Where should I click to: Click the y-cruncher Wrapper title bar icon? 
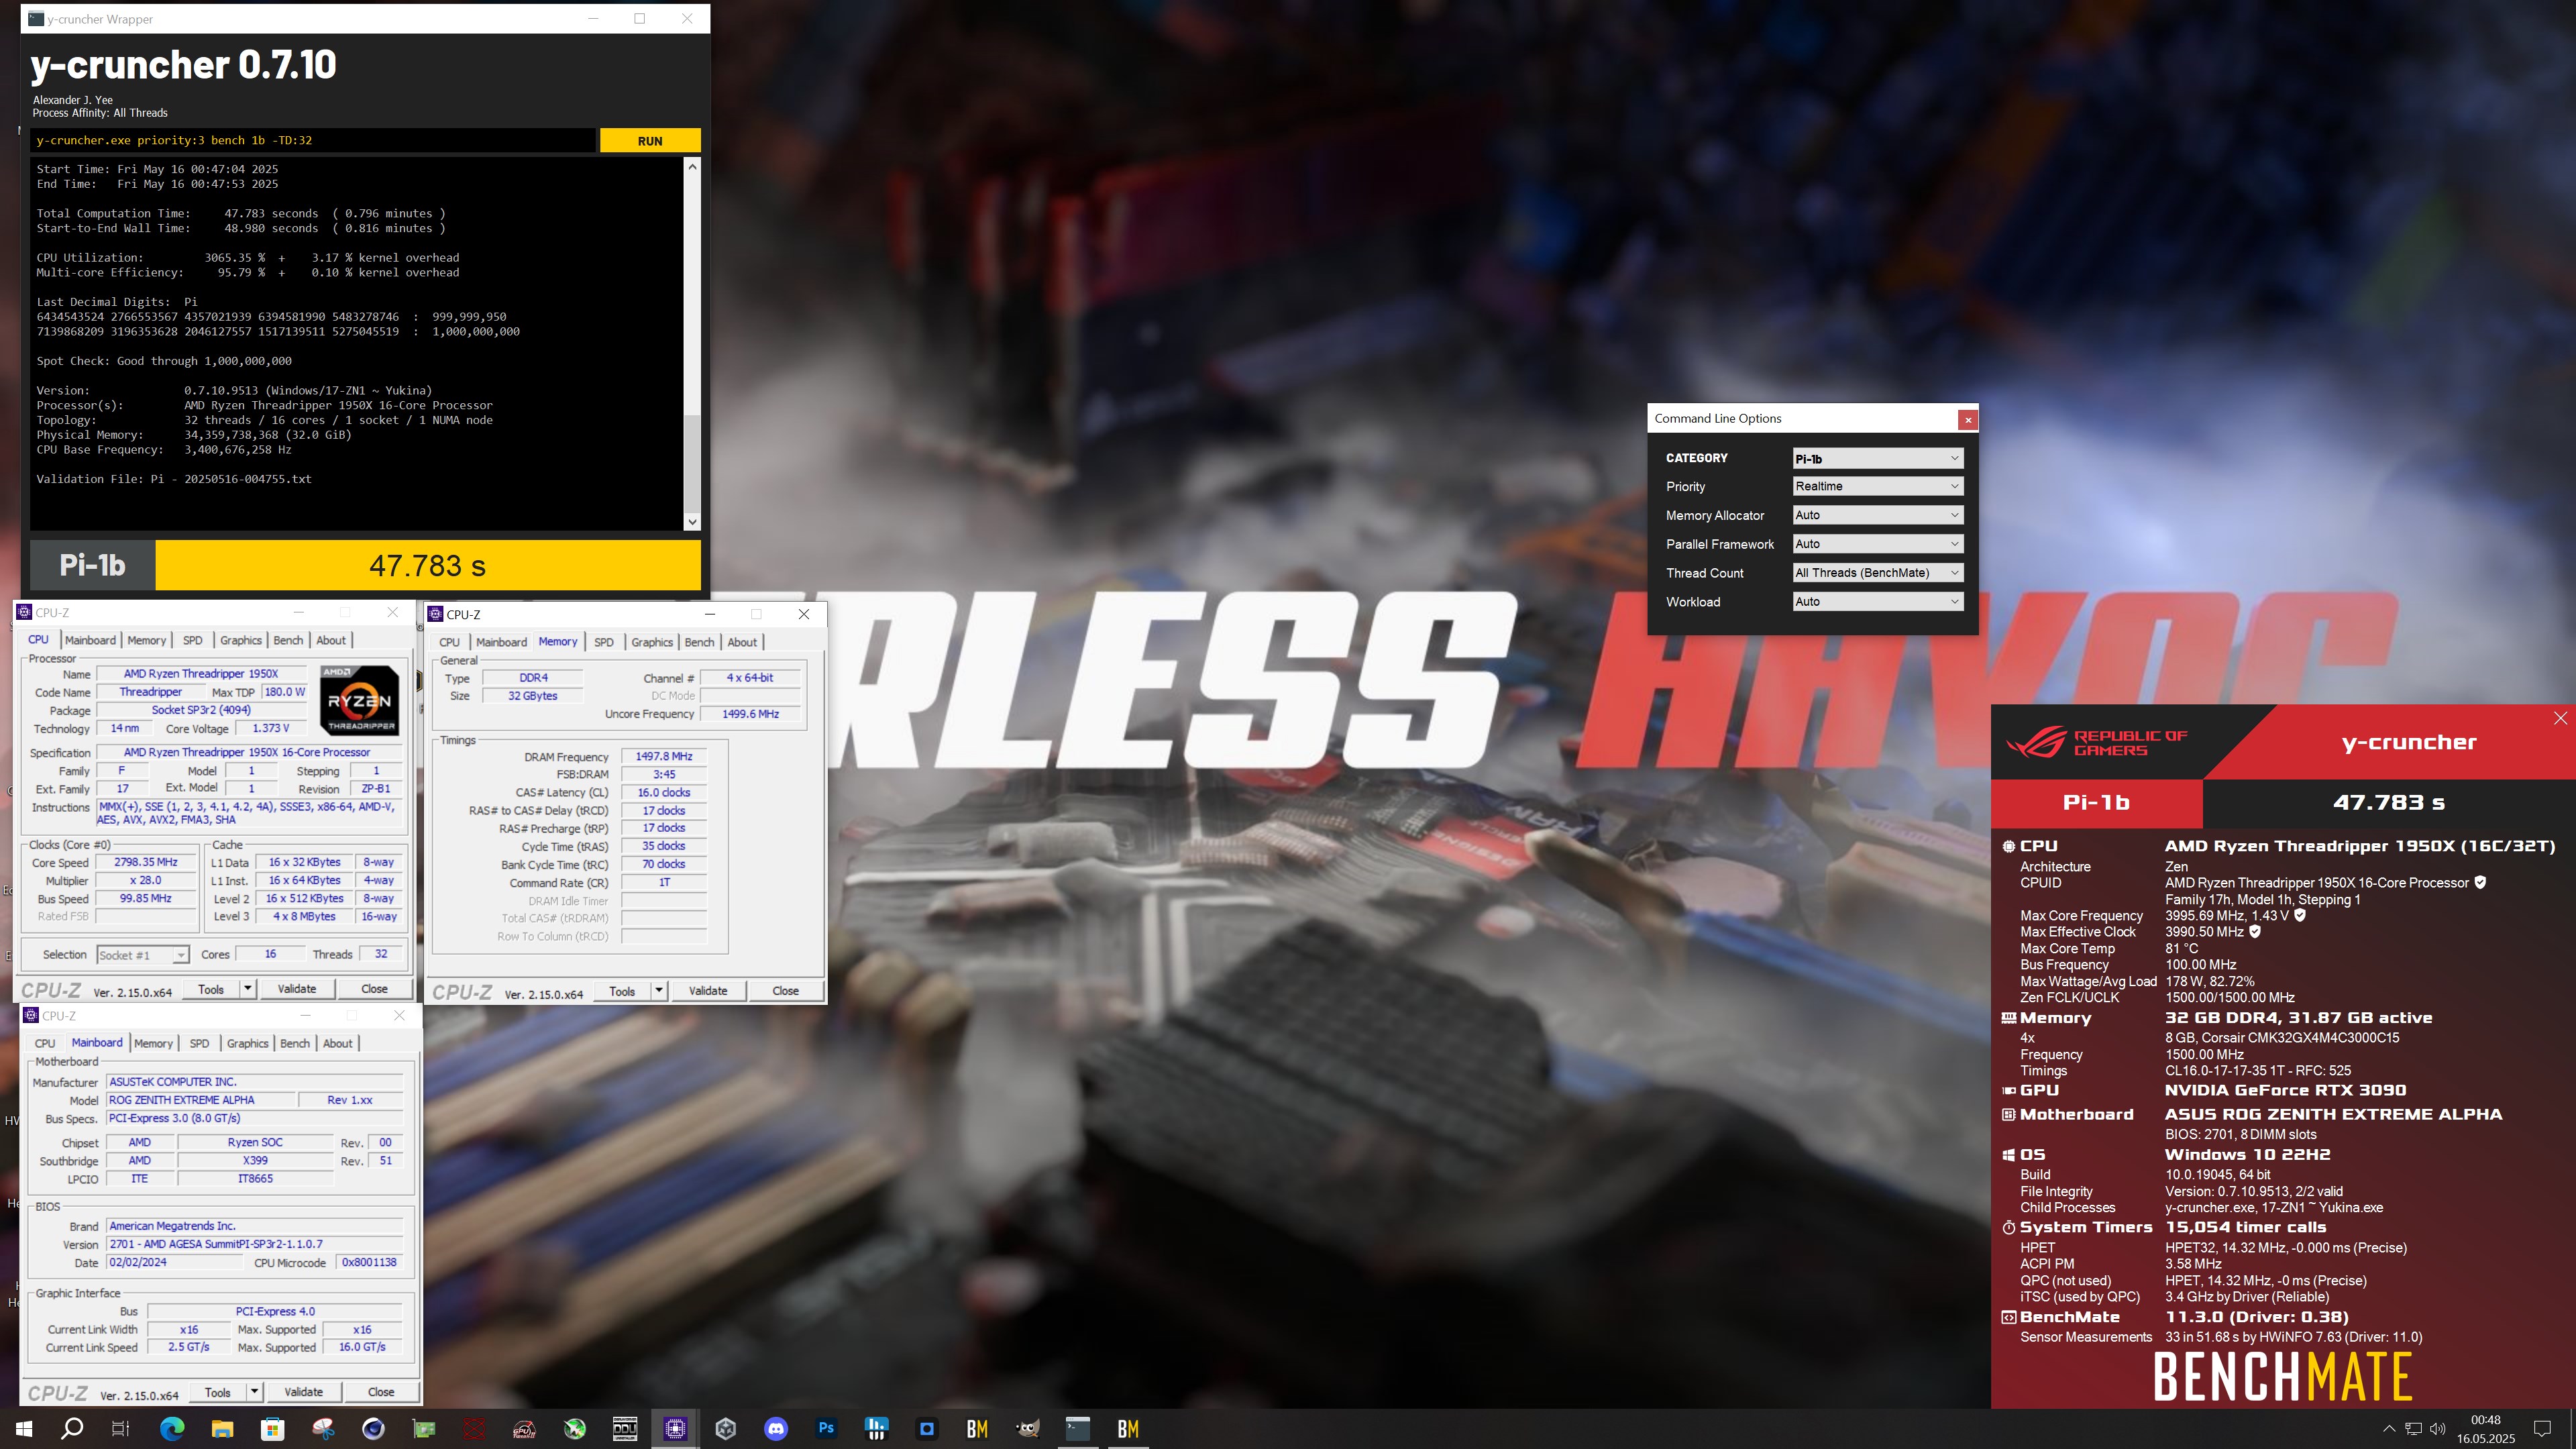point(36,19)
